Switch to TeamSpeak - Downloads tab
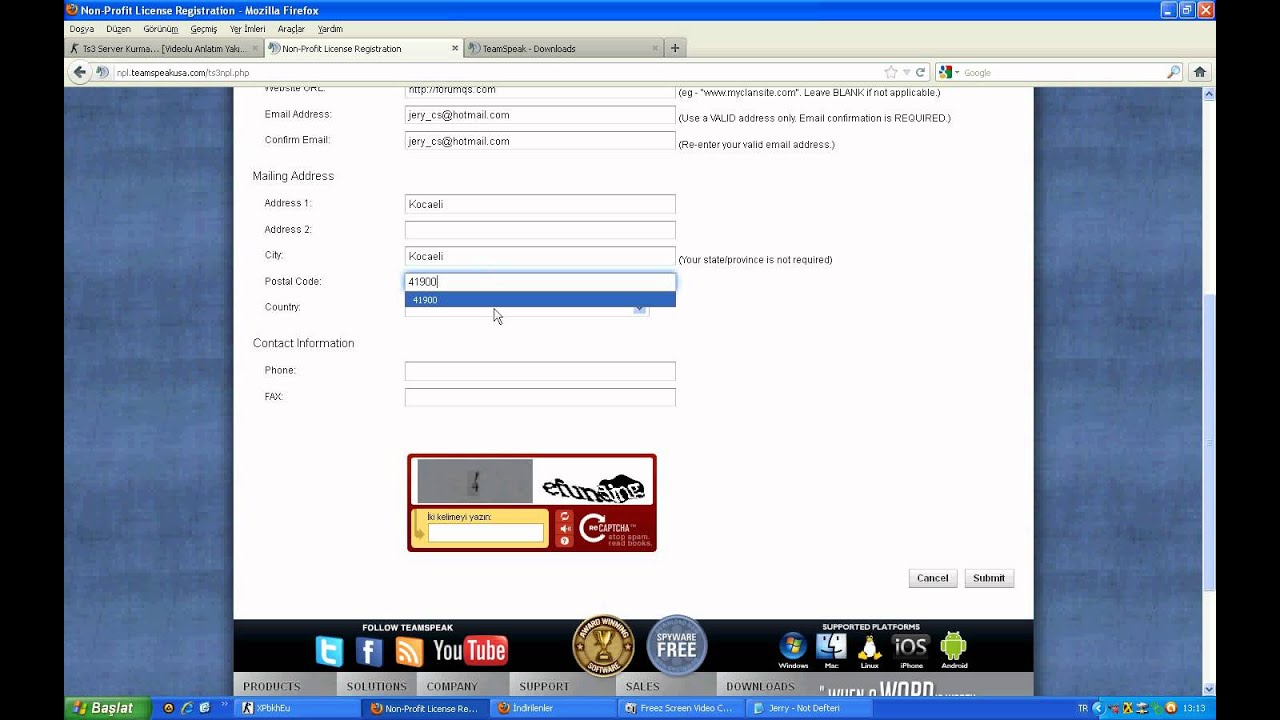 pos(564,48)
